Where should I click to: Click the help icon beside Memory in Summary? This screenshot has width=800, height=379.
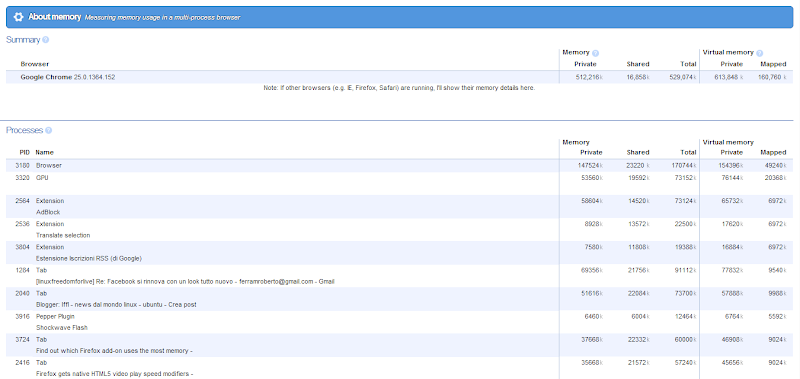click(595, 53)
